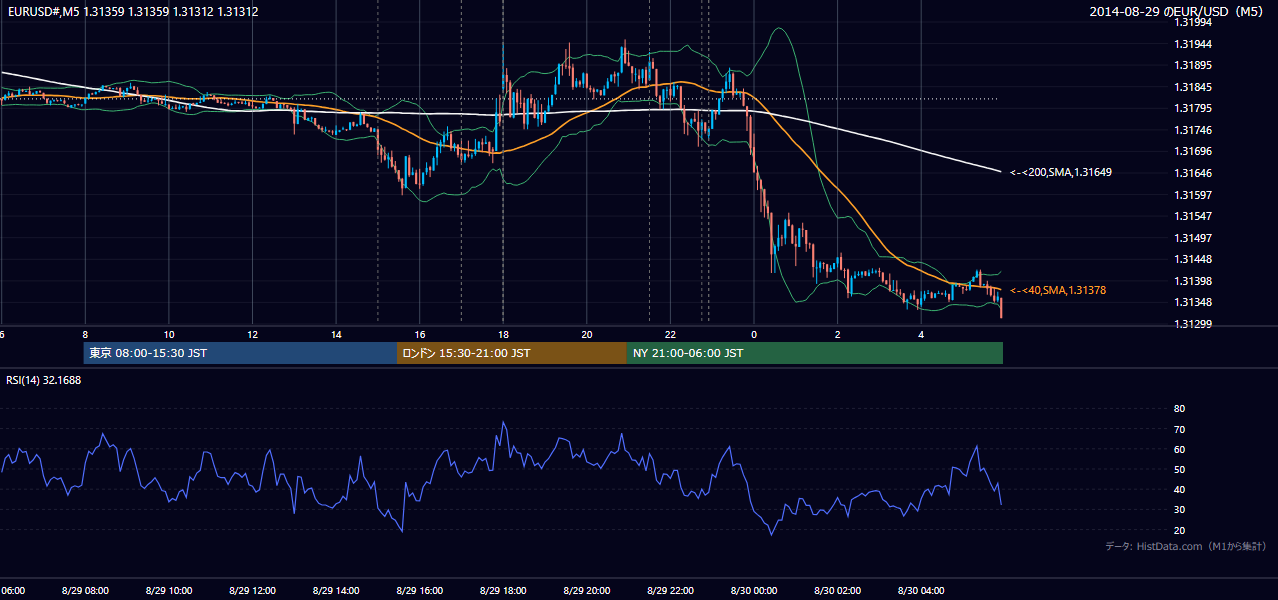Click the 8/30 04:00 time label

[x=921, y=591]
